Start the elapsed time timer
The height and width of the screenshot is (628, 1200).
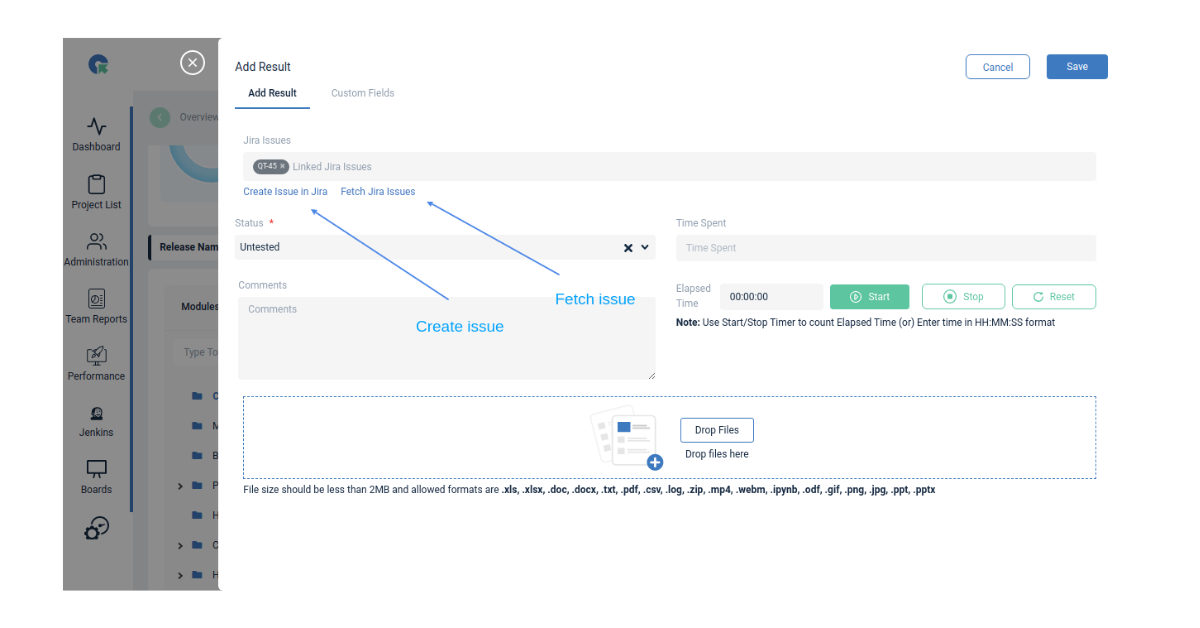pyautogui.click(x=869, y=296)
